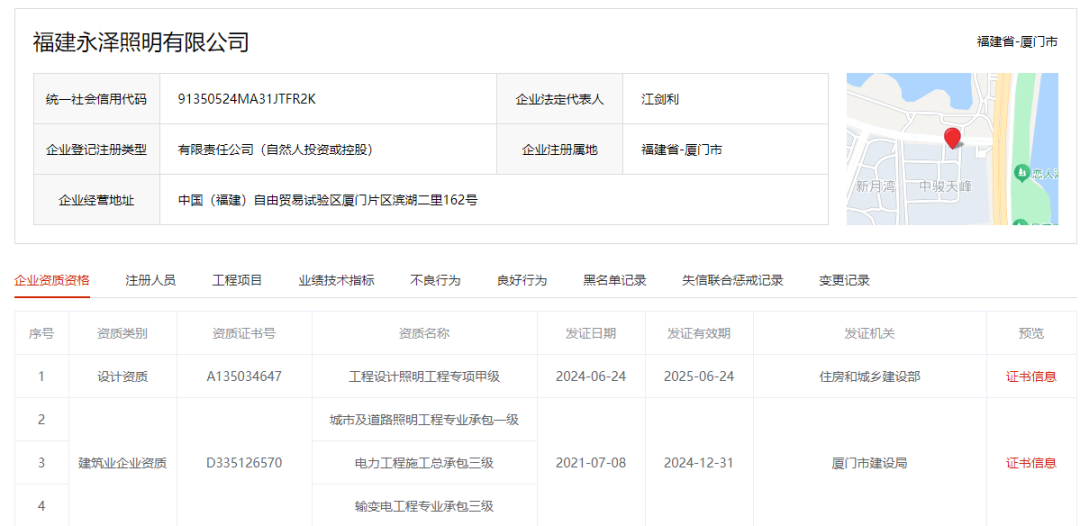Select the 建筑业企业资质 category cell

pos(123,463)
